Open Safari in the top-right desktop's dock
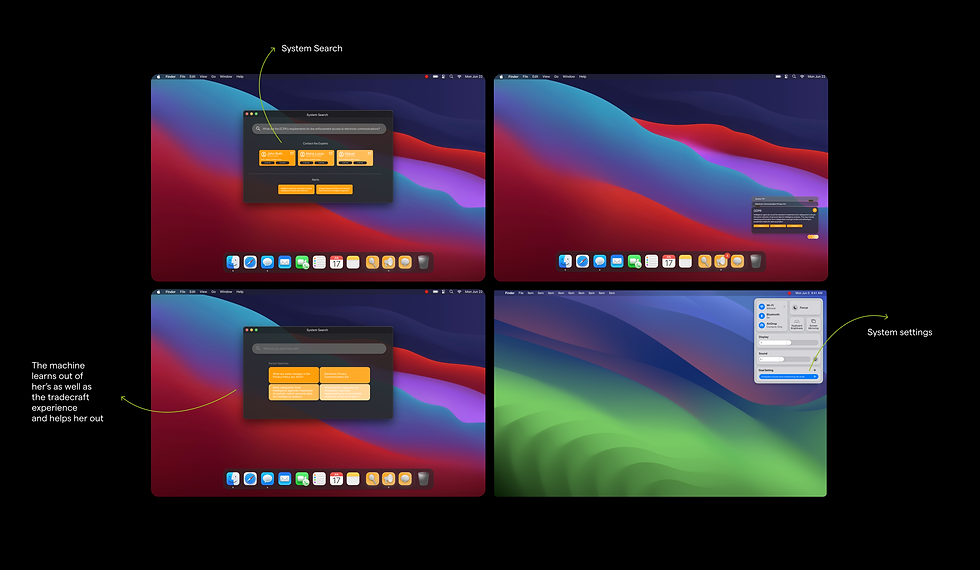This screenshot has width=980, height=570. [x=582, y=261]
